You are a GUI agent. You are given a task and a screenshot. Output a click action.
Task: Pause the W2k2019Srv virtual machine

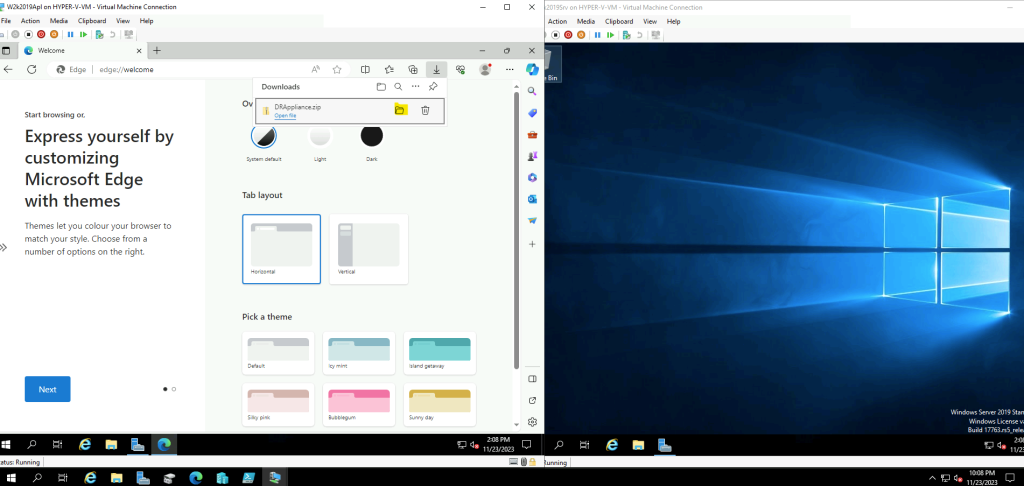(x=600, y=35)
